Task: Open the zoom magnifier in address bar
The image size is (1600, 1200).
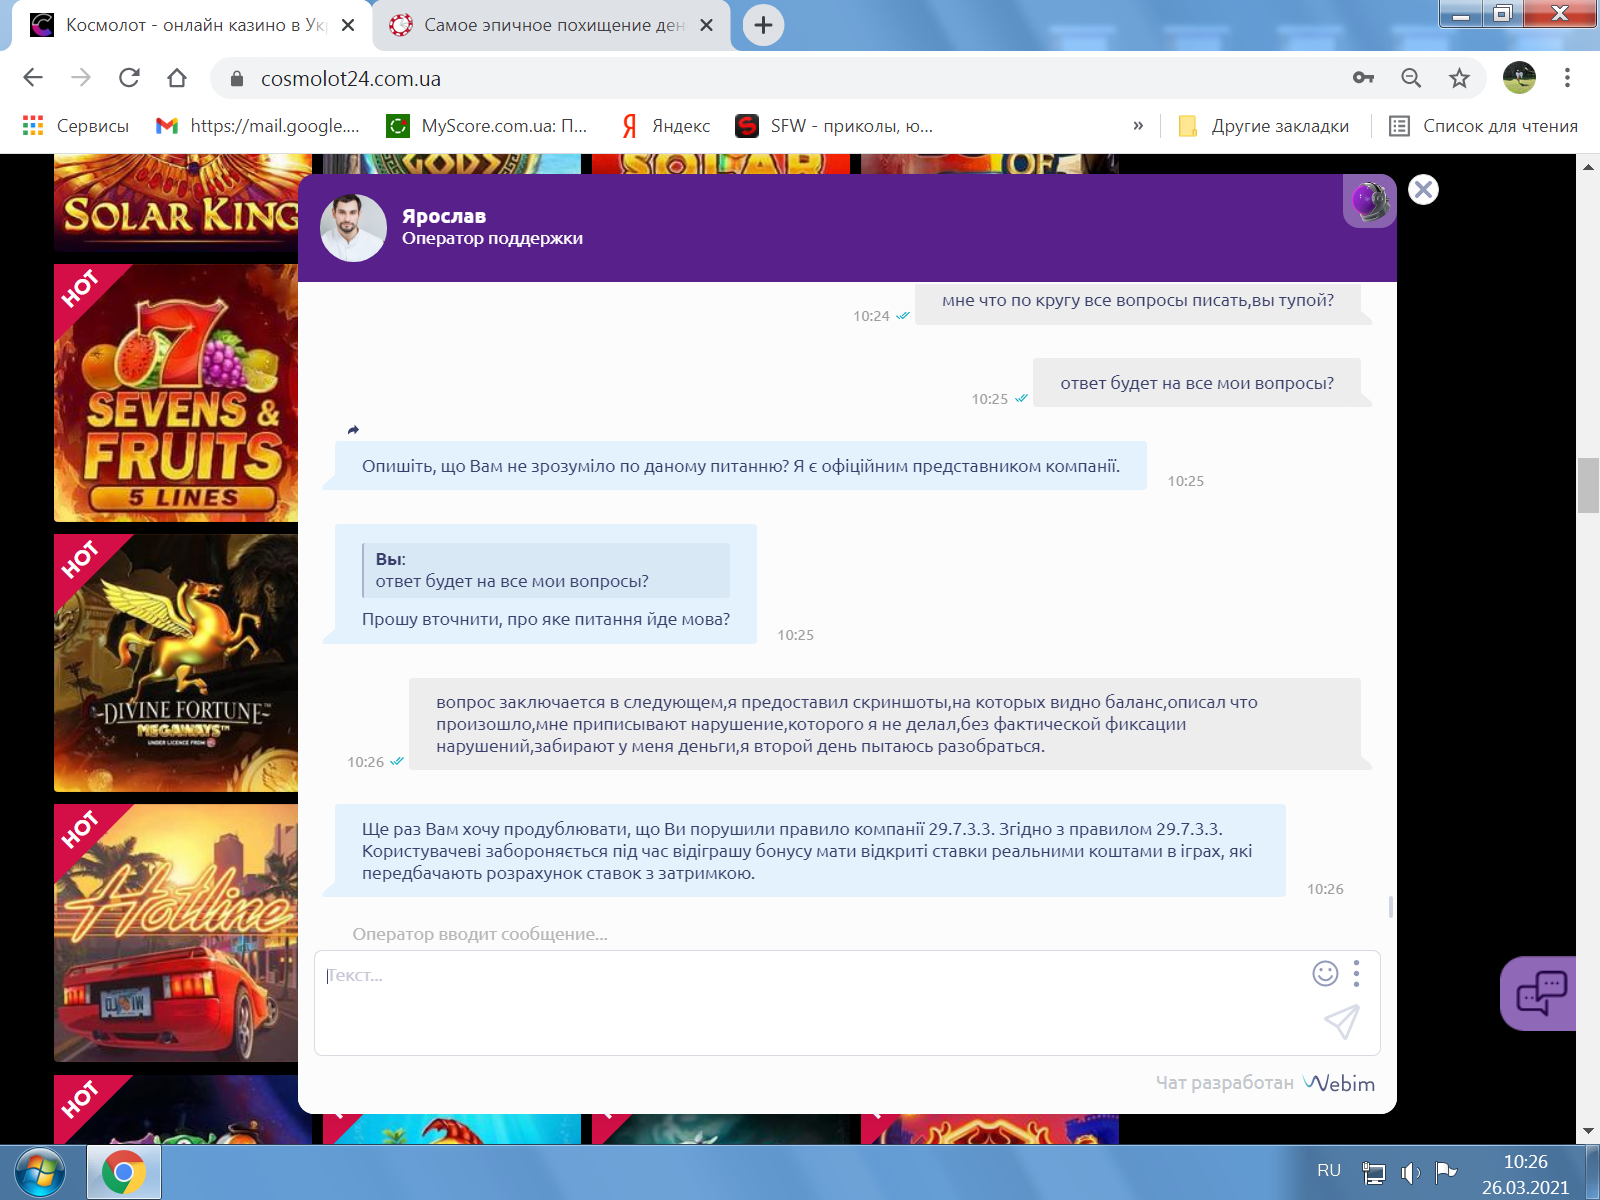Action: 1411,78
